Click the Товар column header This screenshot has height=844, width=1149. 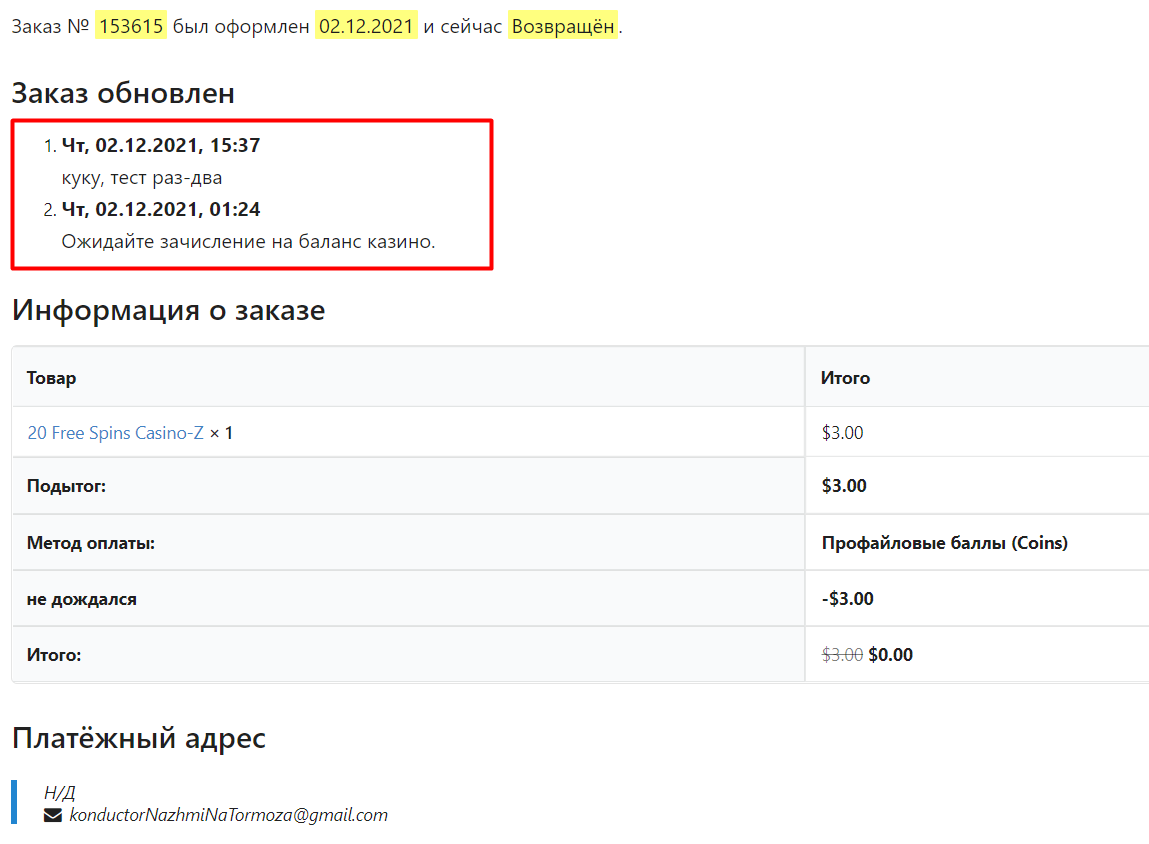point(51,378)
